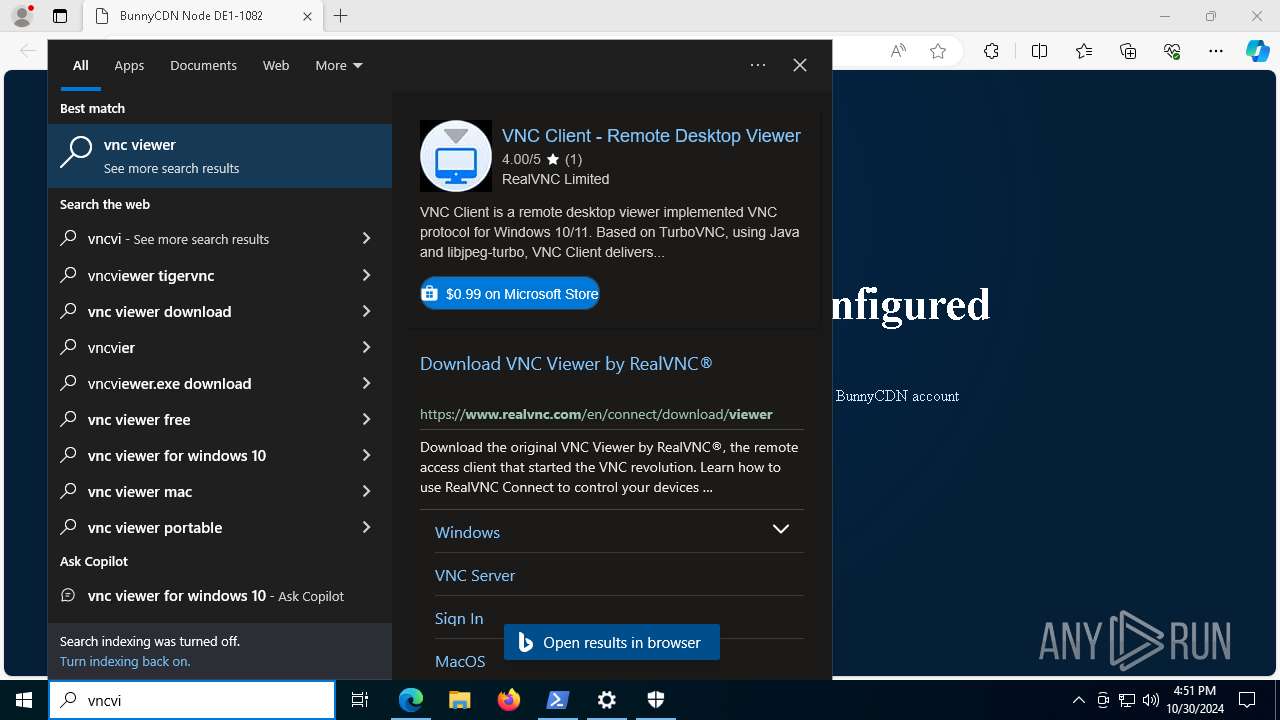Open Edge Browser essentials heart icon
1280x720 pixels.
pyautogui.click(x=1172, y=51)
